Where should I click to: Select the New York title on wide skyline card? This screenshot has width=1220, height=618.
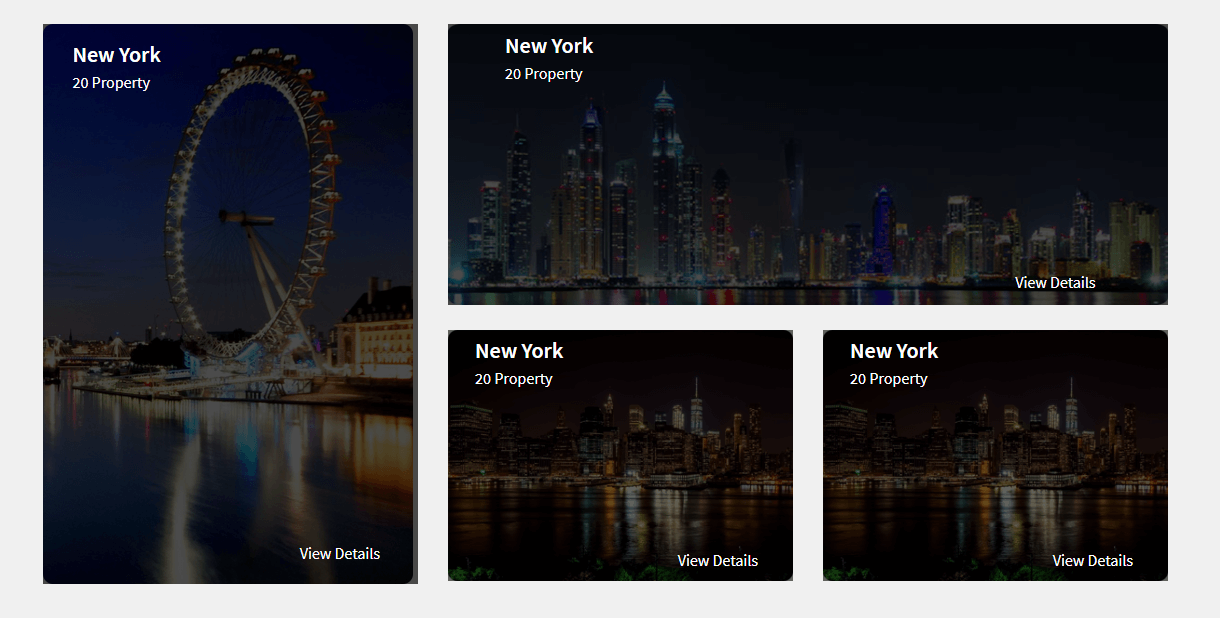549,46
